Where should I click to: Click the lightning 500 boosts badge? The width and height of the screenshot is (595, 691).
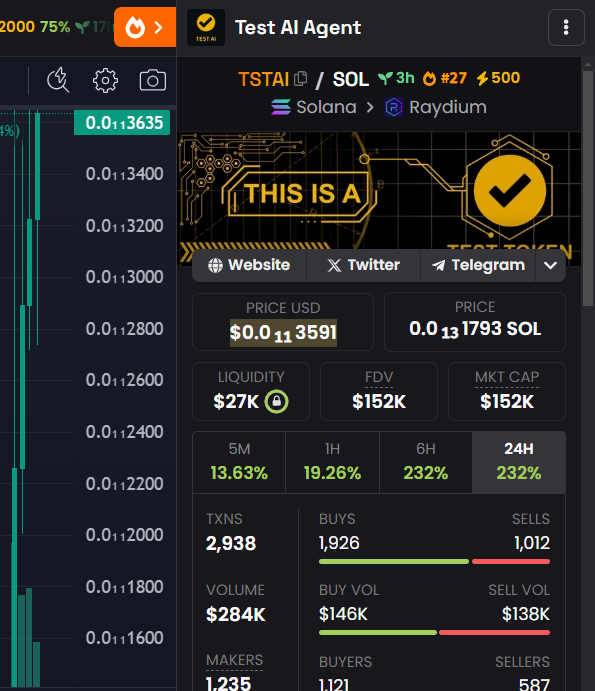498,78
